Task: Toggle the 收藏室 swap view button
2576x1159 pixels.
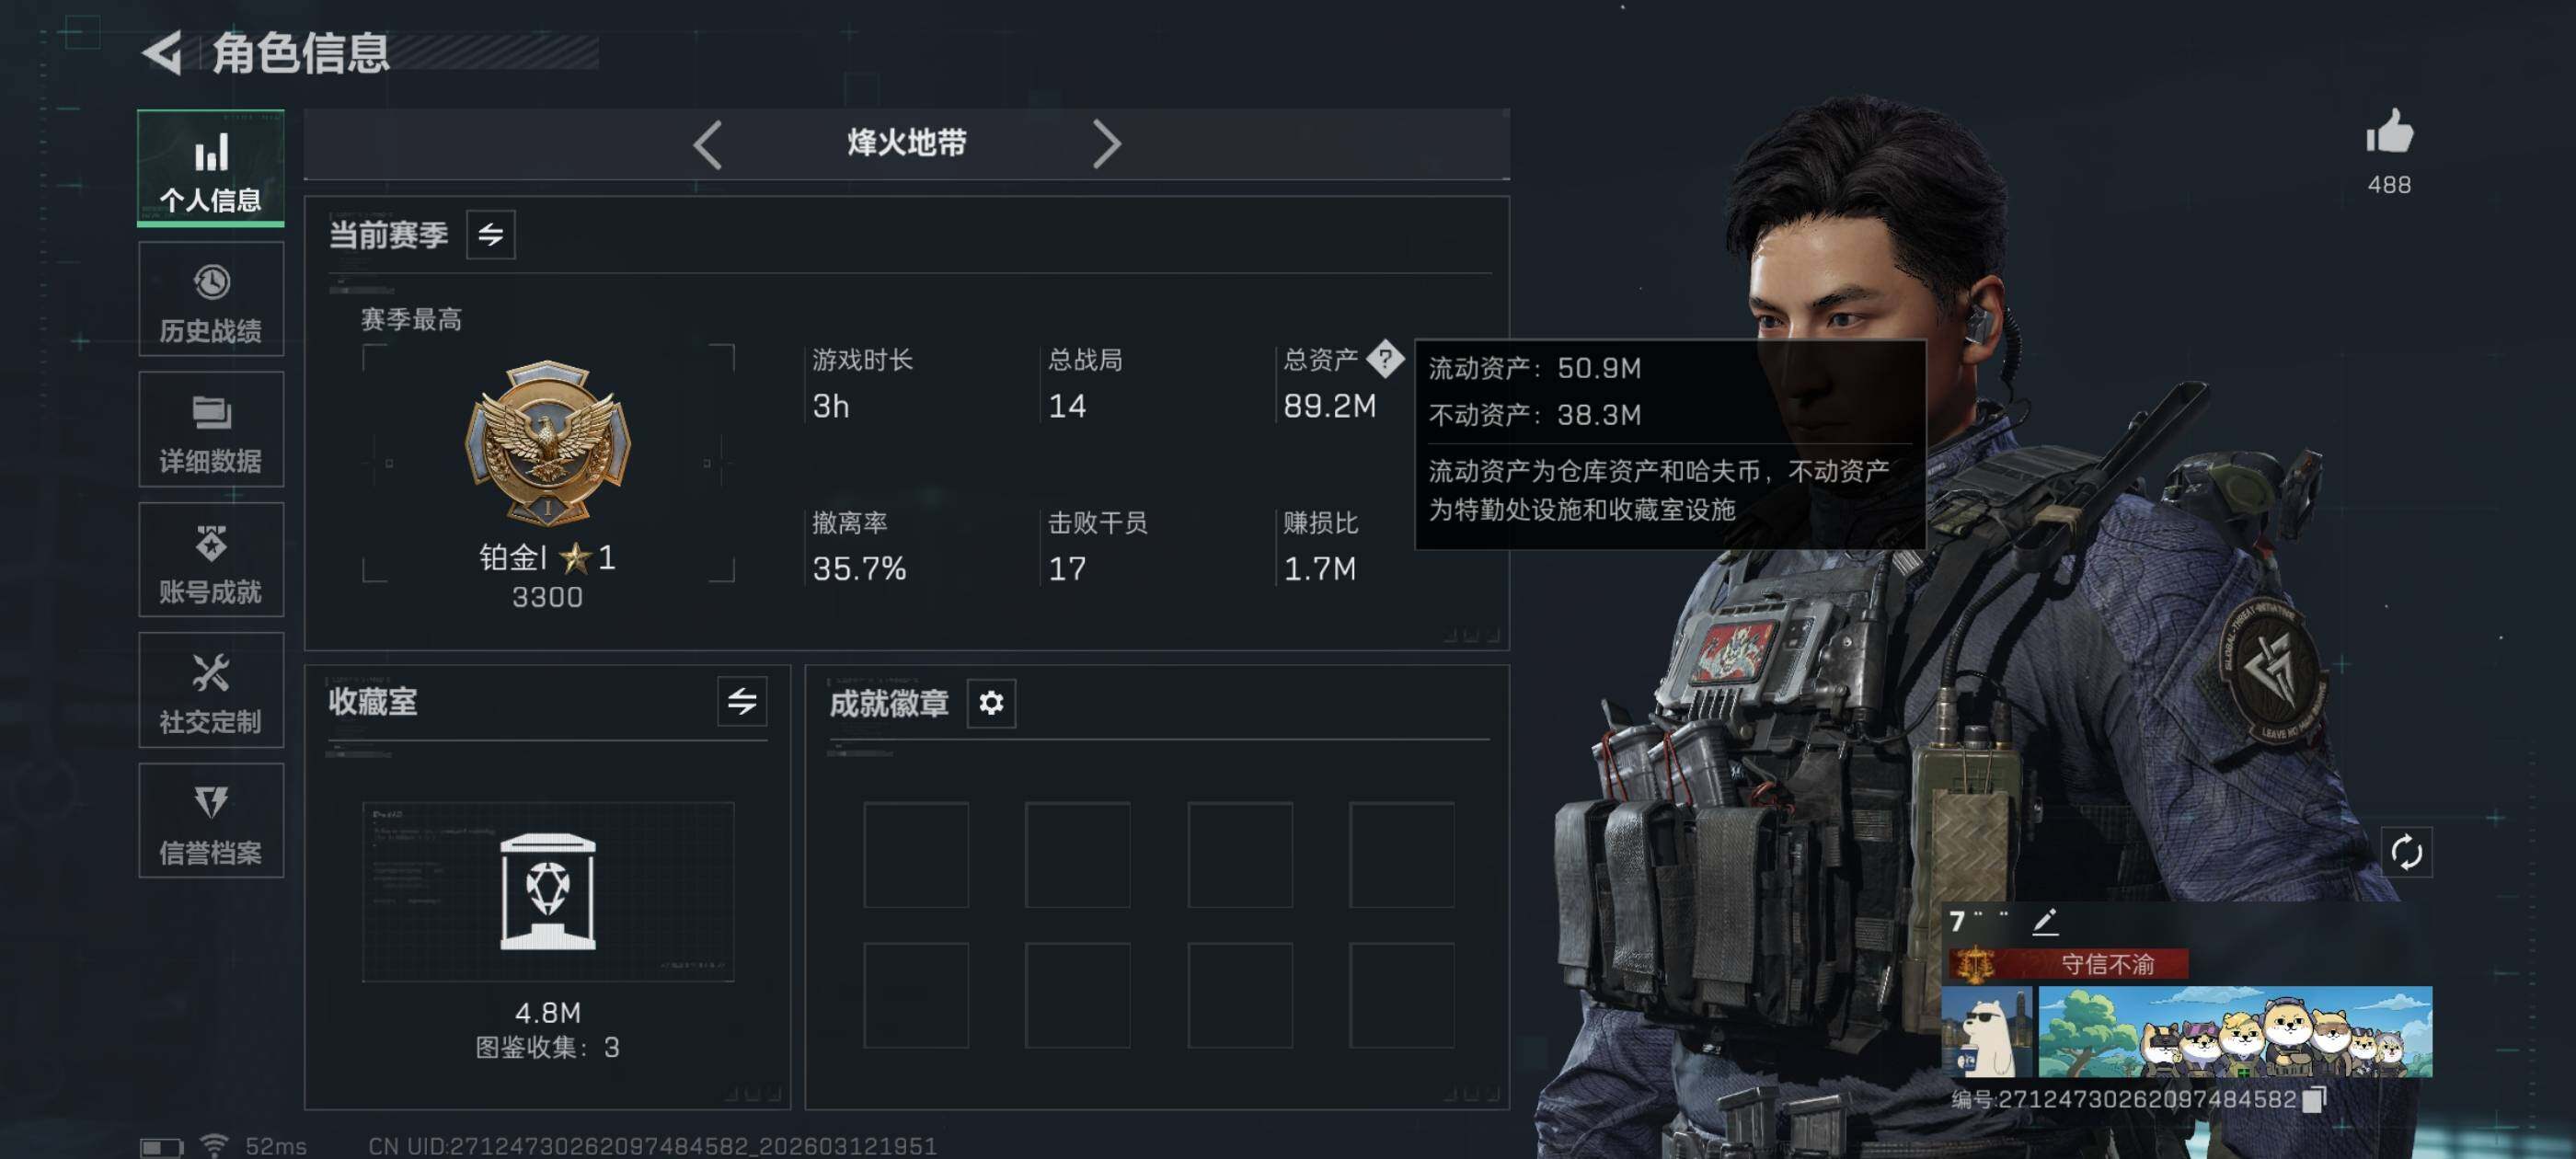Action: click(x=742, y=701)
